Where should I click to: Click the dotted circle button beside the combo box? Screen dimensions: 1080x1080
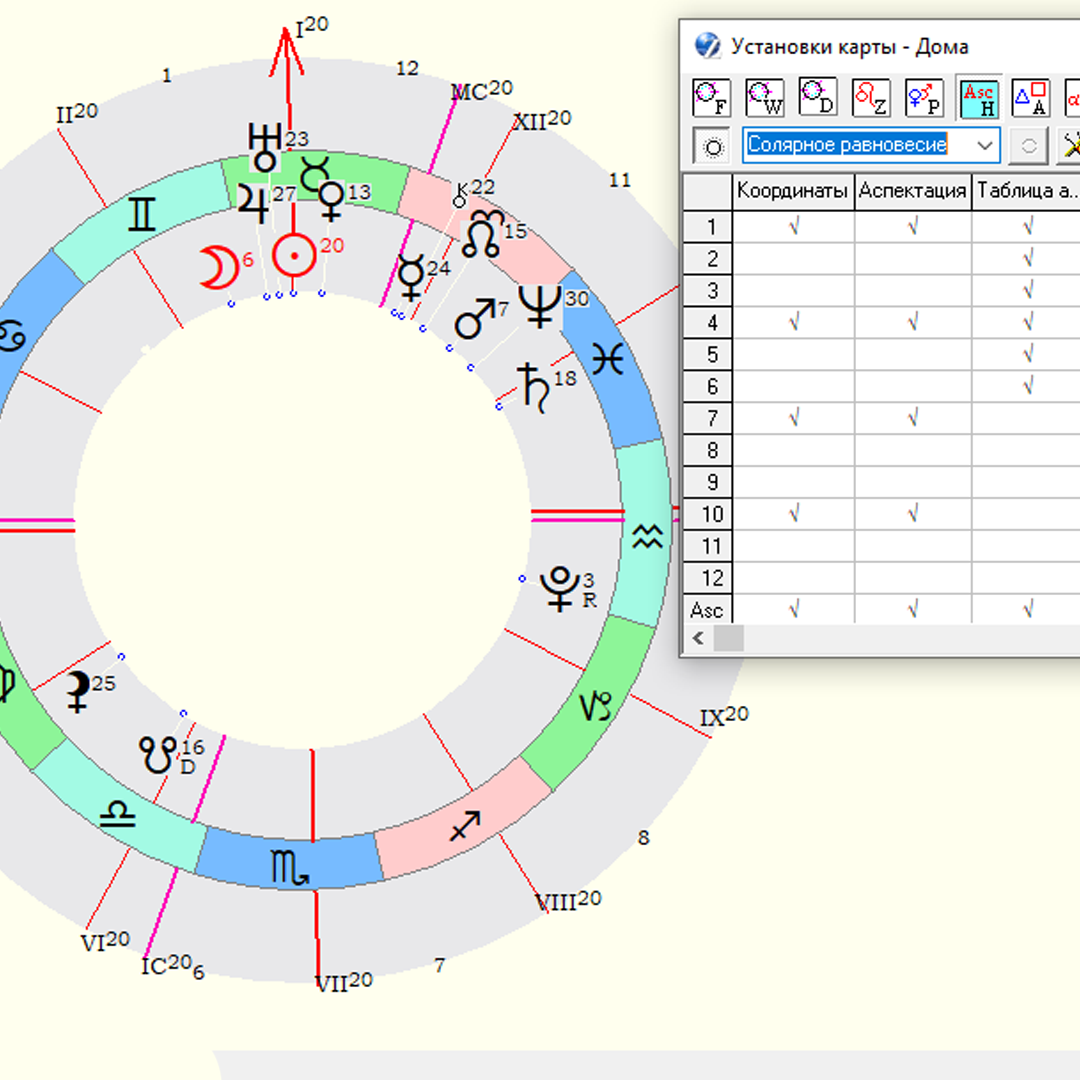pyautogui.click(x=712, y=145)
